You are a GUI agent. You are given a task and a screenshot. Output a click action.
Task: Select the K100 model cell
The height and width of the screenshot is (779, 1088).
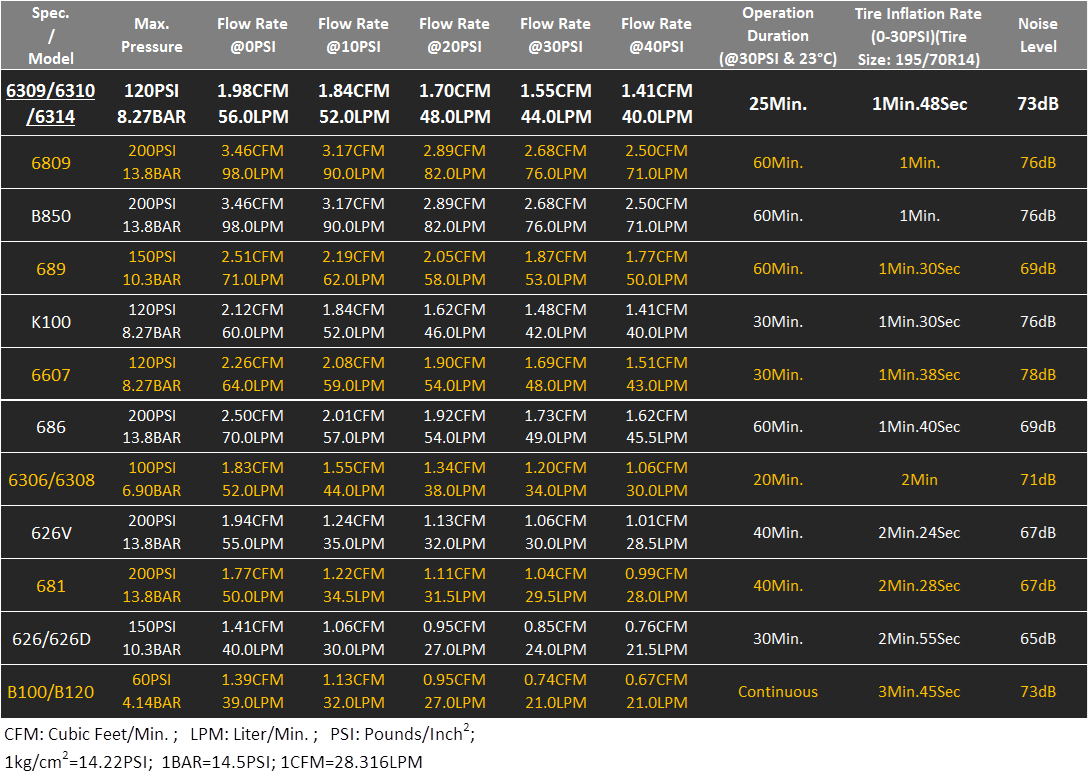click(x=51, y=321)
